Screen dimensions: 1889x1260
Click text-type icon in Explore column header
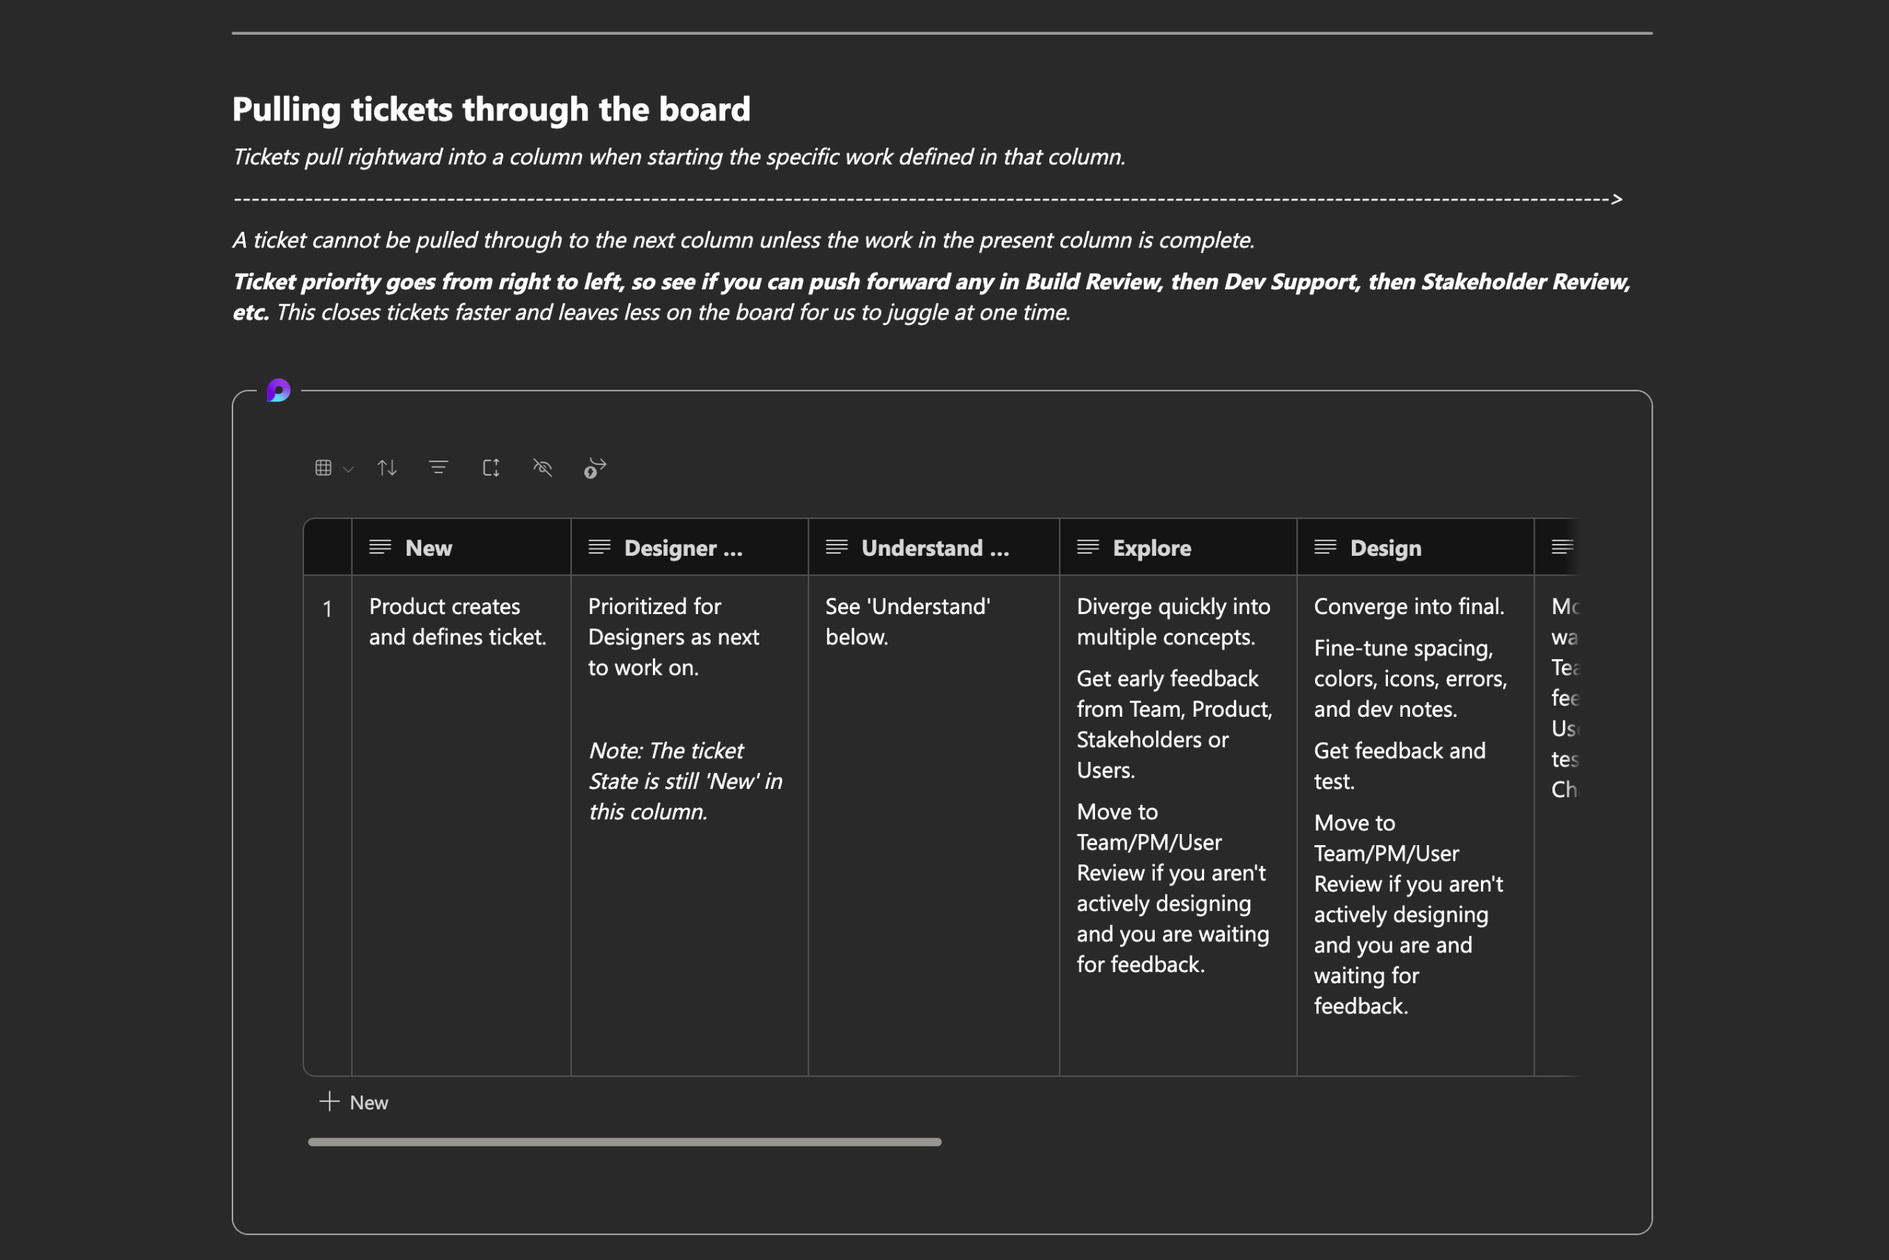click(x=1088, y=547)
